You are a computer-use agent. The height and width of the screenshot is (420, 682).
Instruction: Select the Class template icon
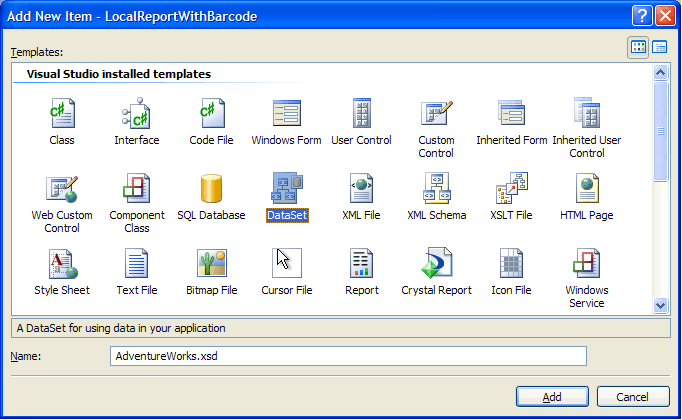pos(62,113)
